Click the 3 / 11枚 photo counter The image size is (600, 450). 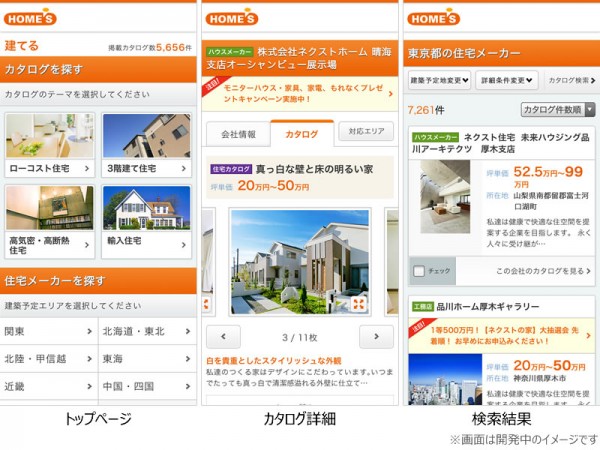click(300, 338)
